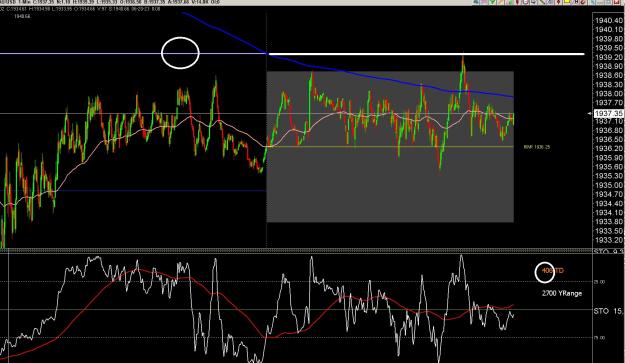Image resolution: width=625 pixels, height=363 pixels.
Task: Click the 1939.20 price axis label
Action: (x=609, y=57)
